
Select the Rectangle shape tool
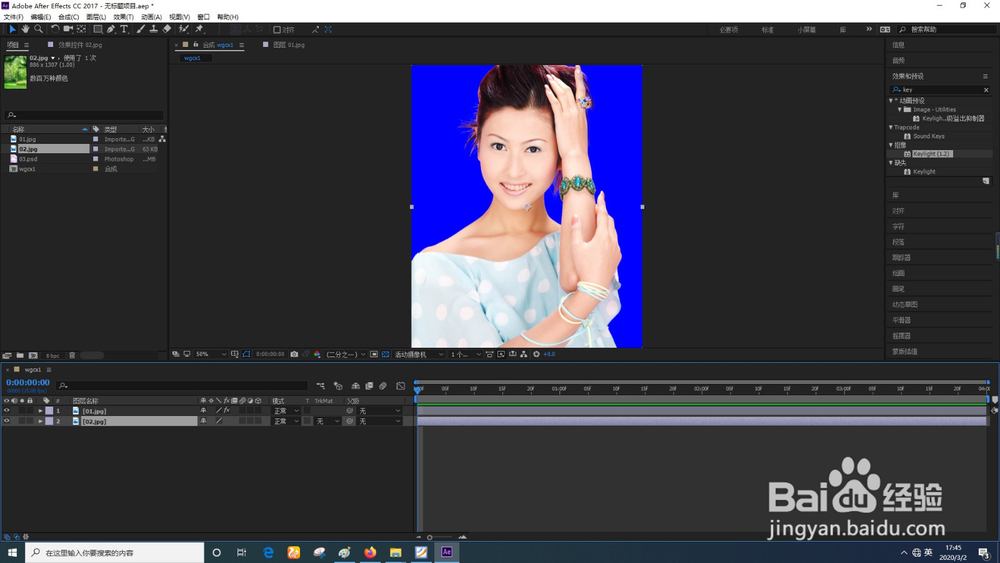98,29
